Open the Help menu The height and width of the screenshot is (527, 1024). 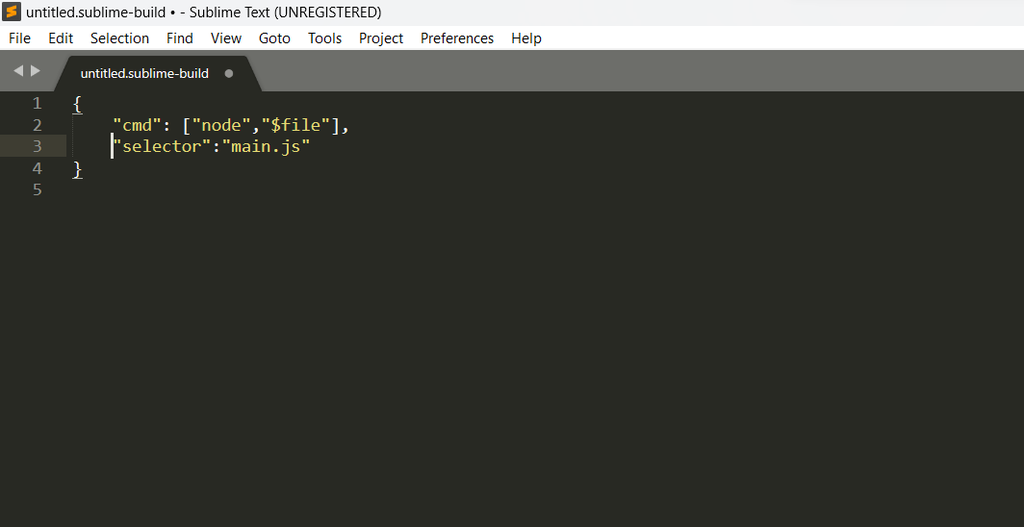click(x=526, y=39)
